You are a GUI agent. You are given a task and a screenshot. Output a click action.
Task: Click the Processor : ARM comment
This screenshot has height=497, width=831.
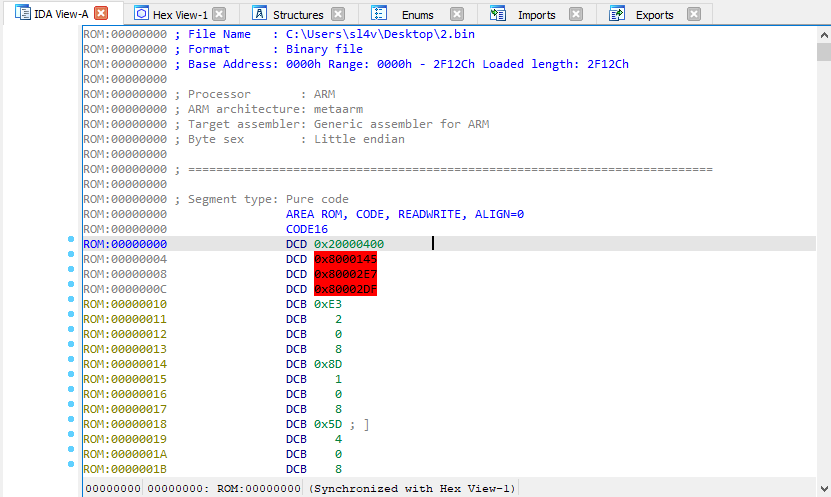coord(255,94)
